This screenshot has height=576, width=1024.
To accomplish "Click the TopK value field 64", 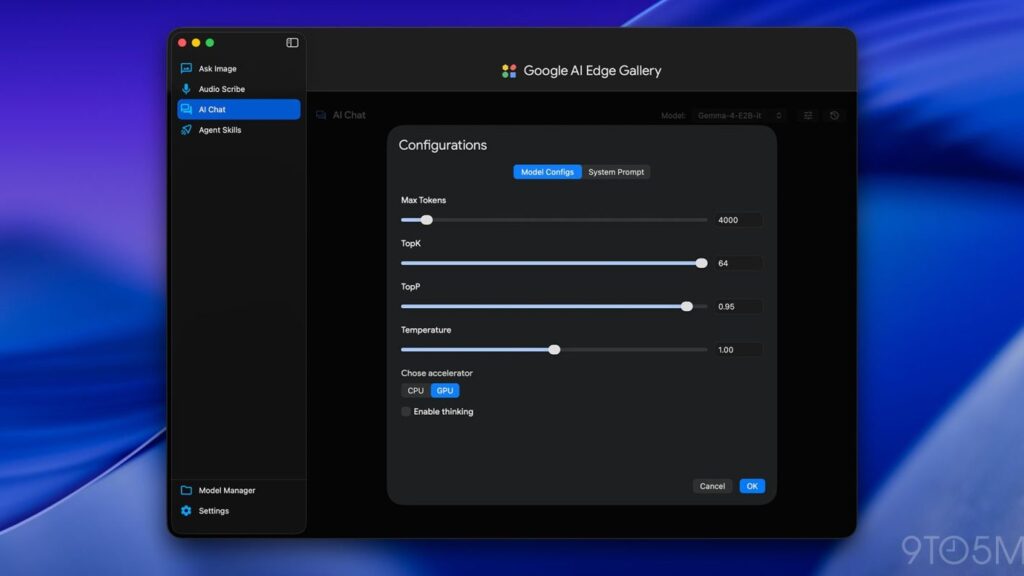I will (x=738, y=263).
